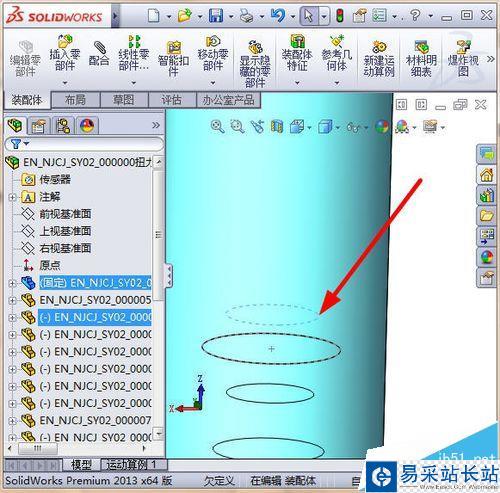Click the Print icon
This screenshot has width=500, height=493.
247,16
